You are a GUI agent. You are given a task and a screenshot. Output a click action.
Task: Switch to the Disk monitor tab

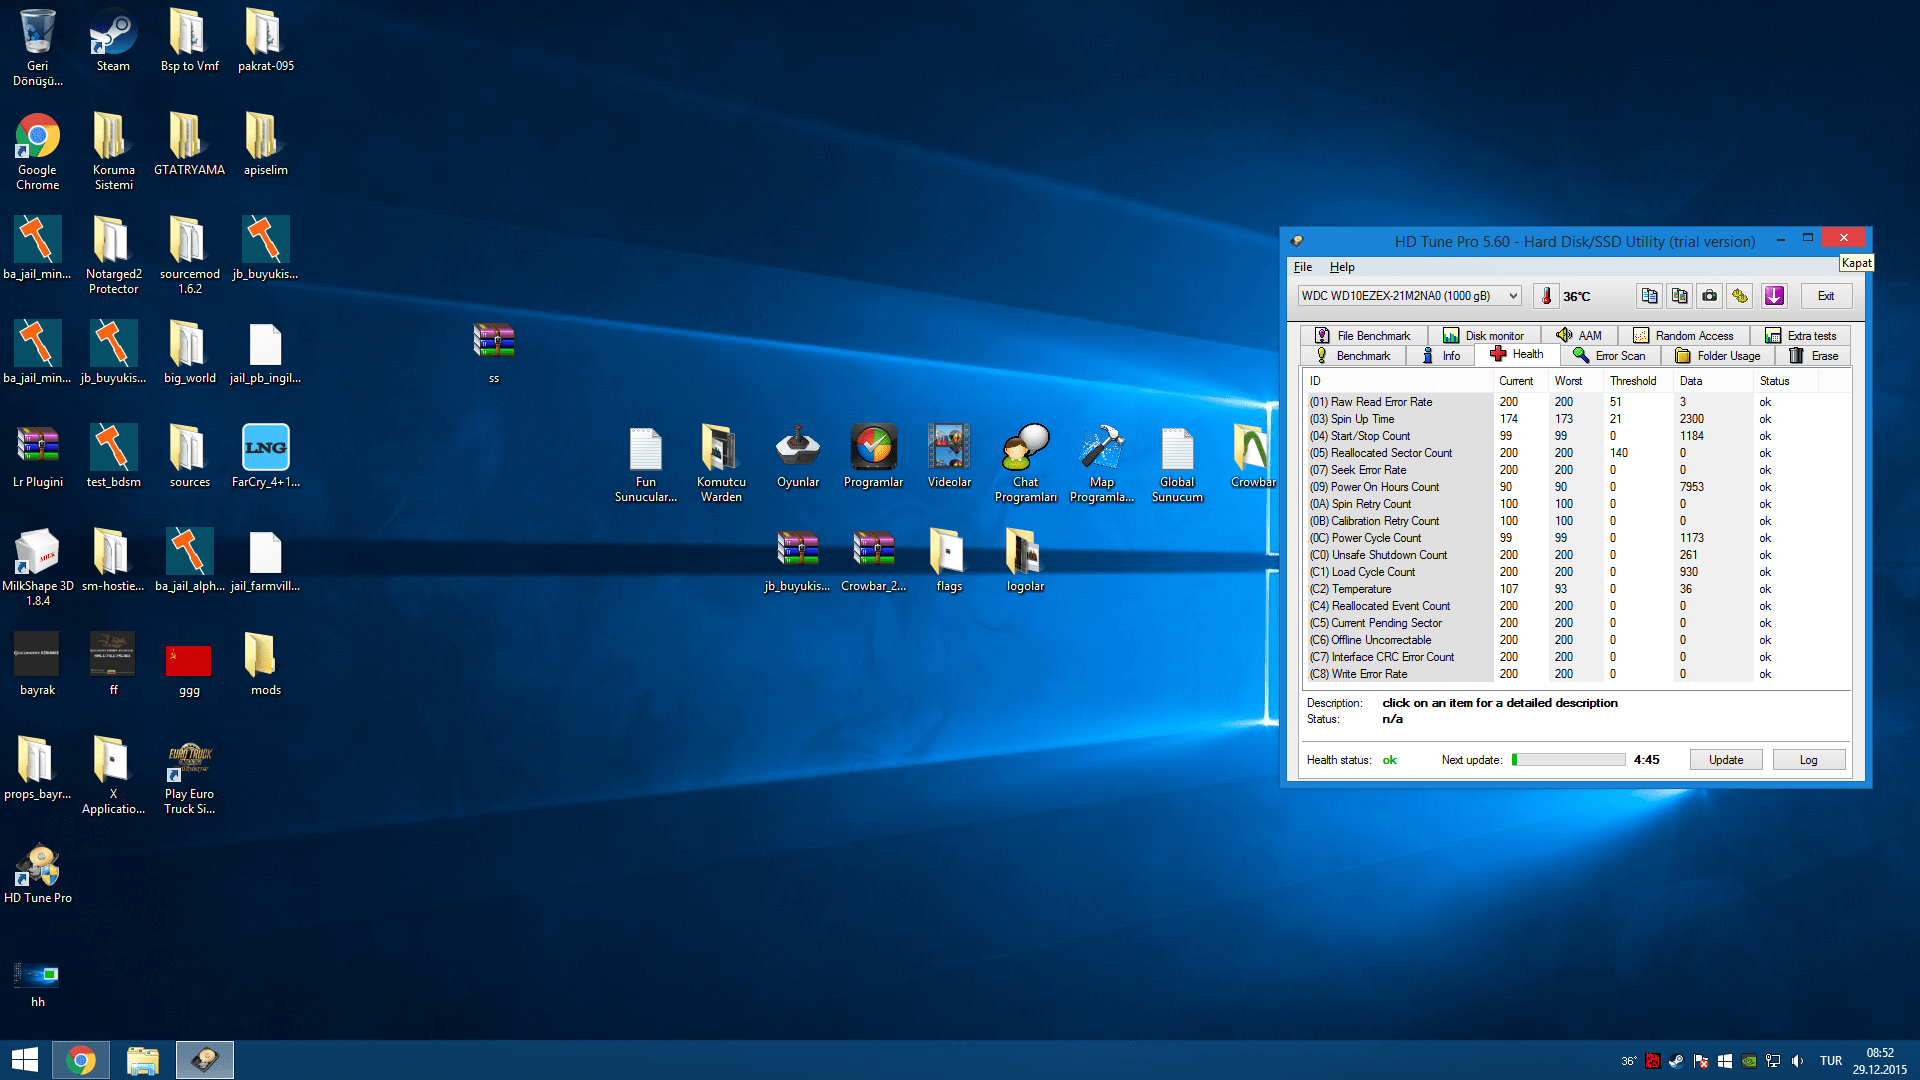point(1484,336)
